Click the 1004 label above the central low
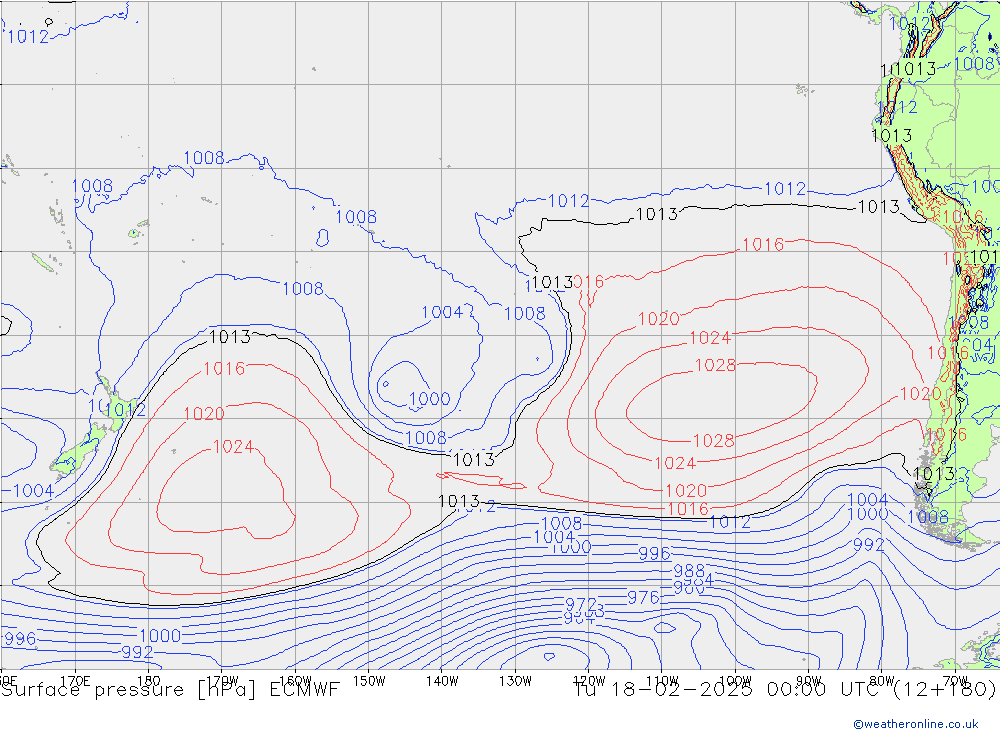The height and width of the screenshot is (733, 1000). (x=442, y=312)
